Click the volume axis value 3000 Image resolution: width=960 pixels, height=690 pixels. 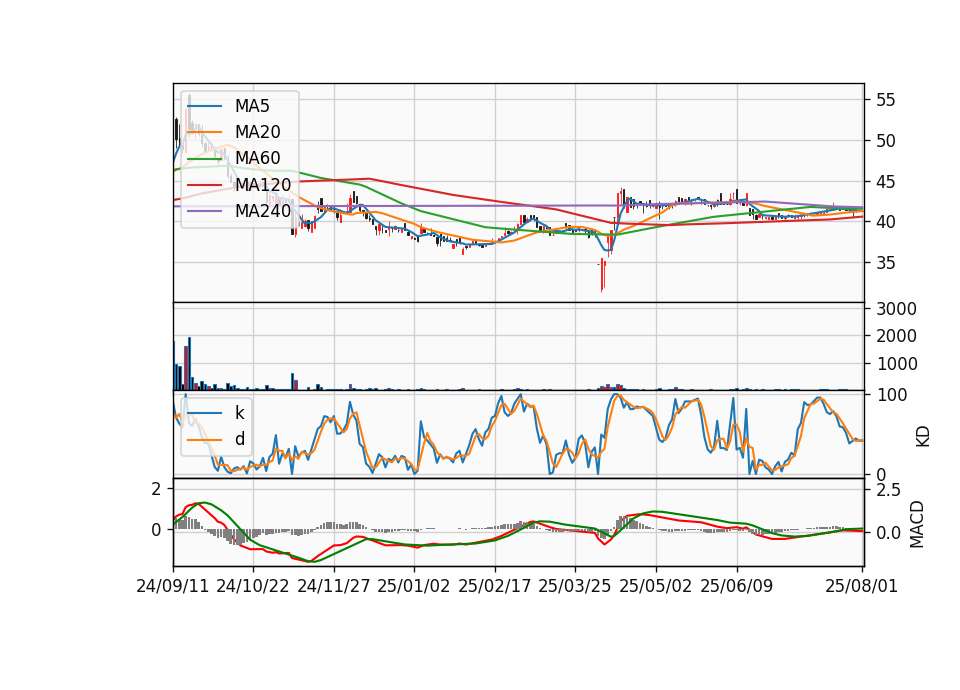tap(896, 309)
